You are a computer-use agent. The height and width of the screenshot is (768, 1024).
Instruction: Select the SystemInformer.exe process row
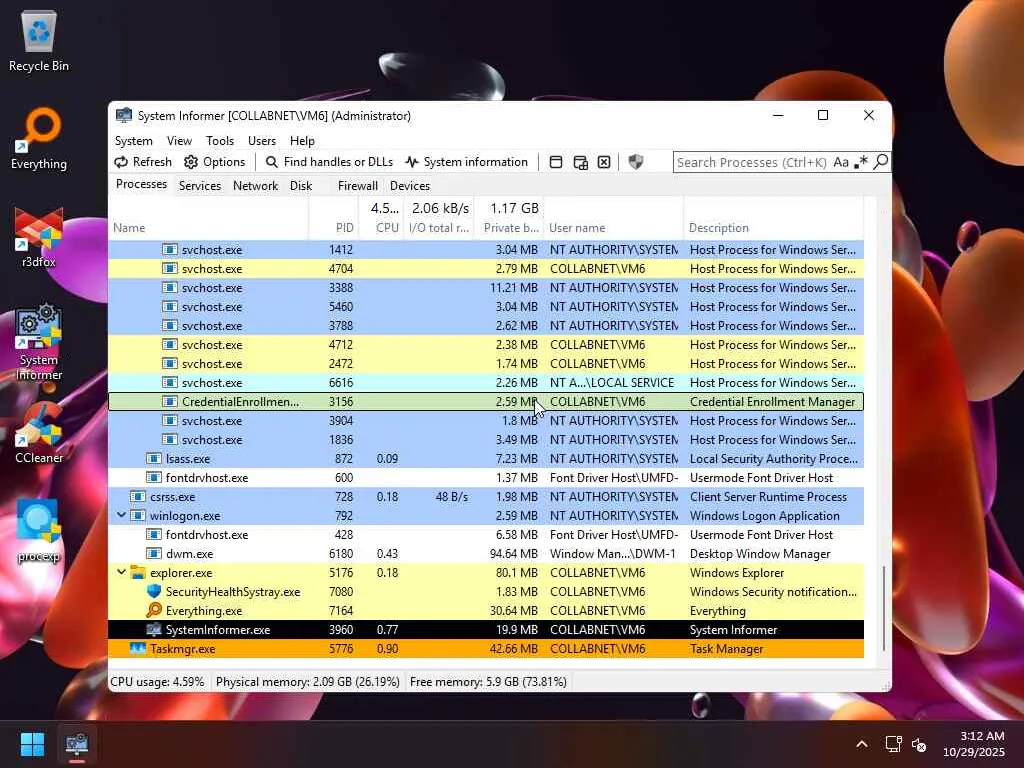click(x=486, y=630)
